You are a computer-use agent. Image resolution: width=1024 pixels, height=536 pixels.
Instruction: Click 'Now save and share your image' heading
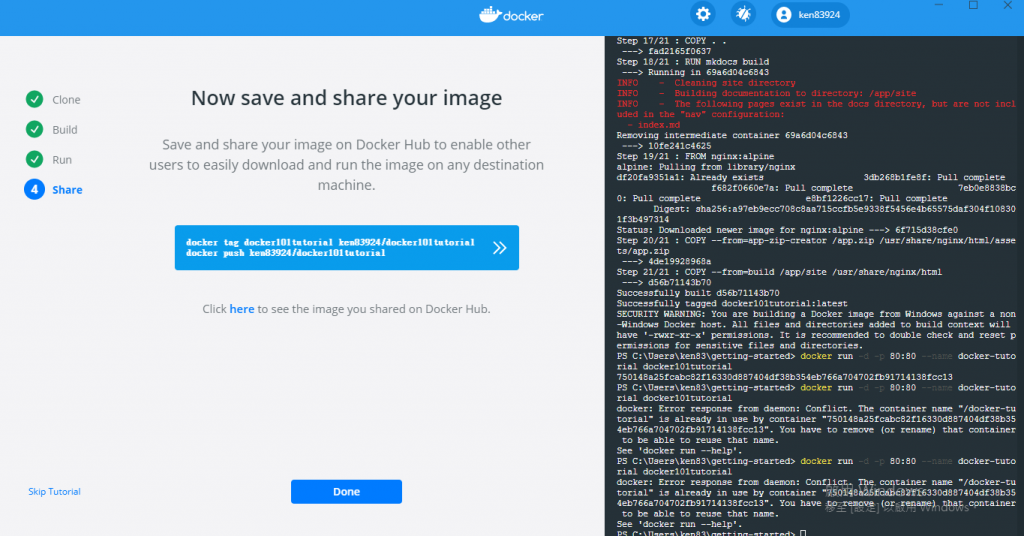pyautogui.click(x=347, y=98)
